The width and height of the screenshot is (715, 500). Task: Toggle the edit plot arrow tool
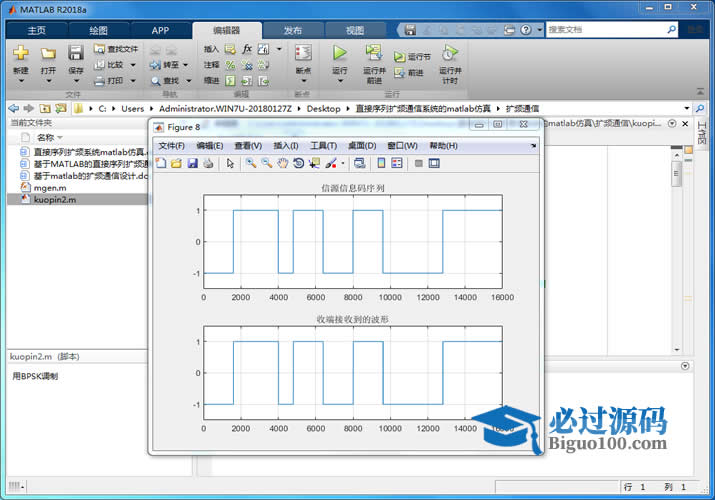click(230, 163)
